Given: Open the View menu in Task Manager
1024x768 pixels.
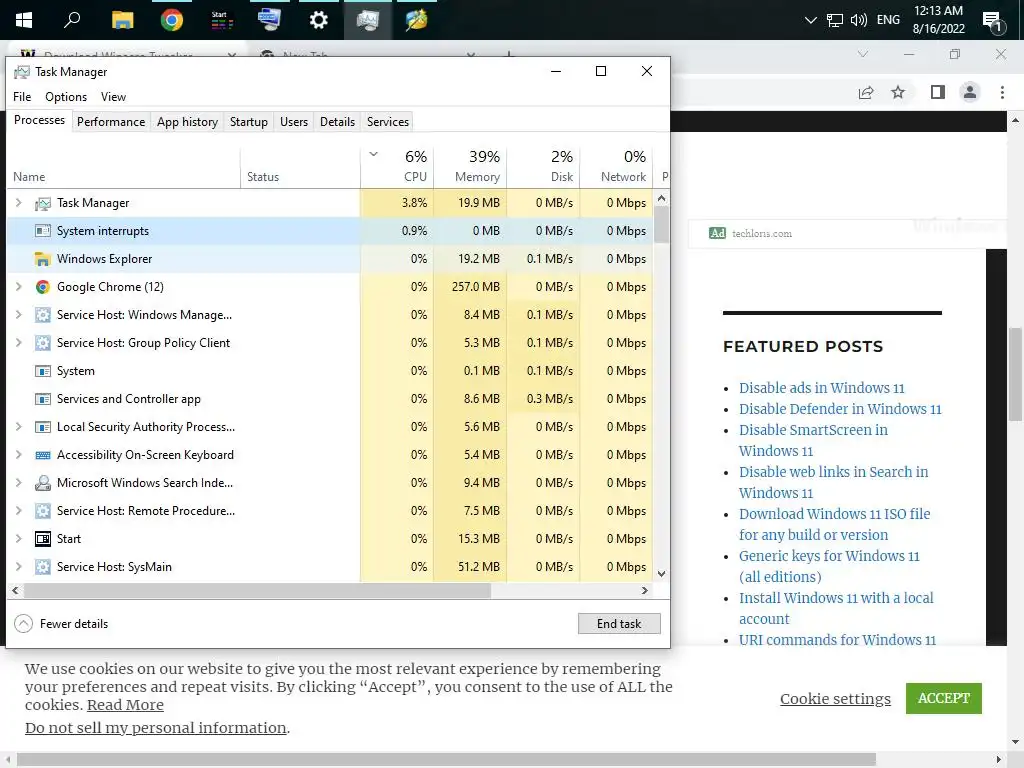Looking at the screenshot, I should [113, 97].
